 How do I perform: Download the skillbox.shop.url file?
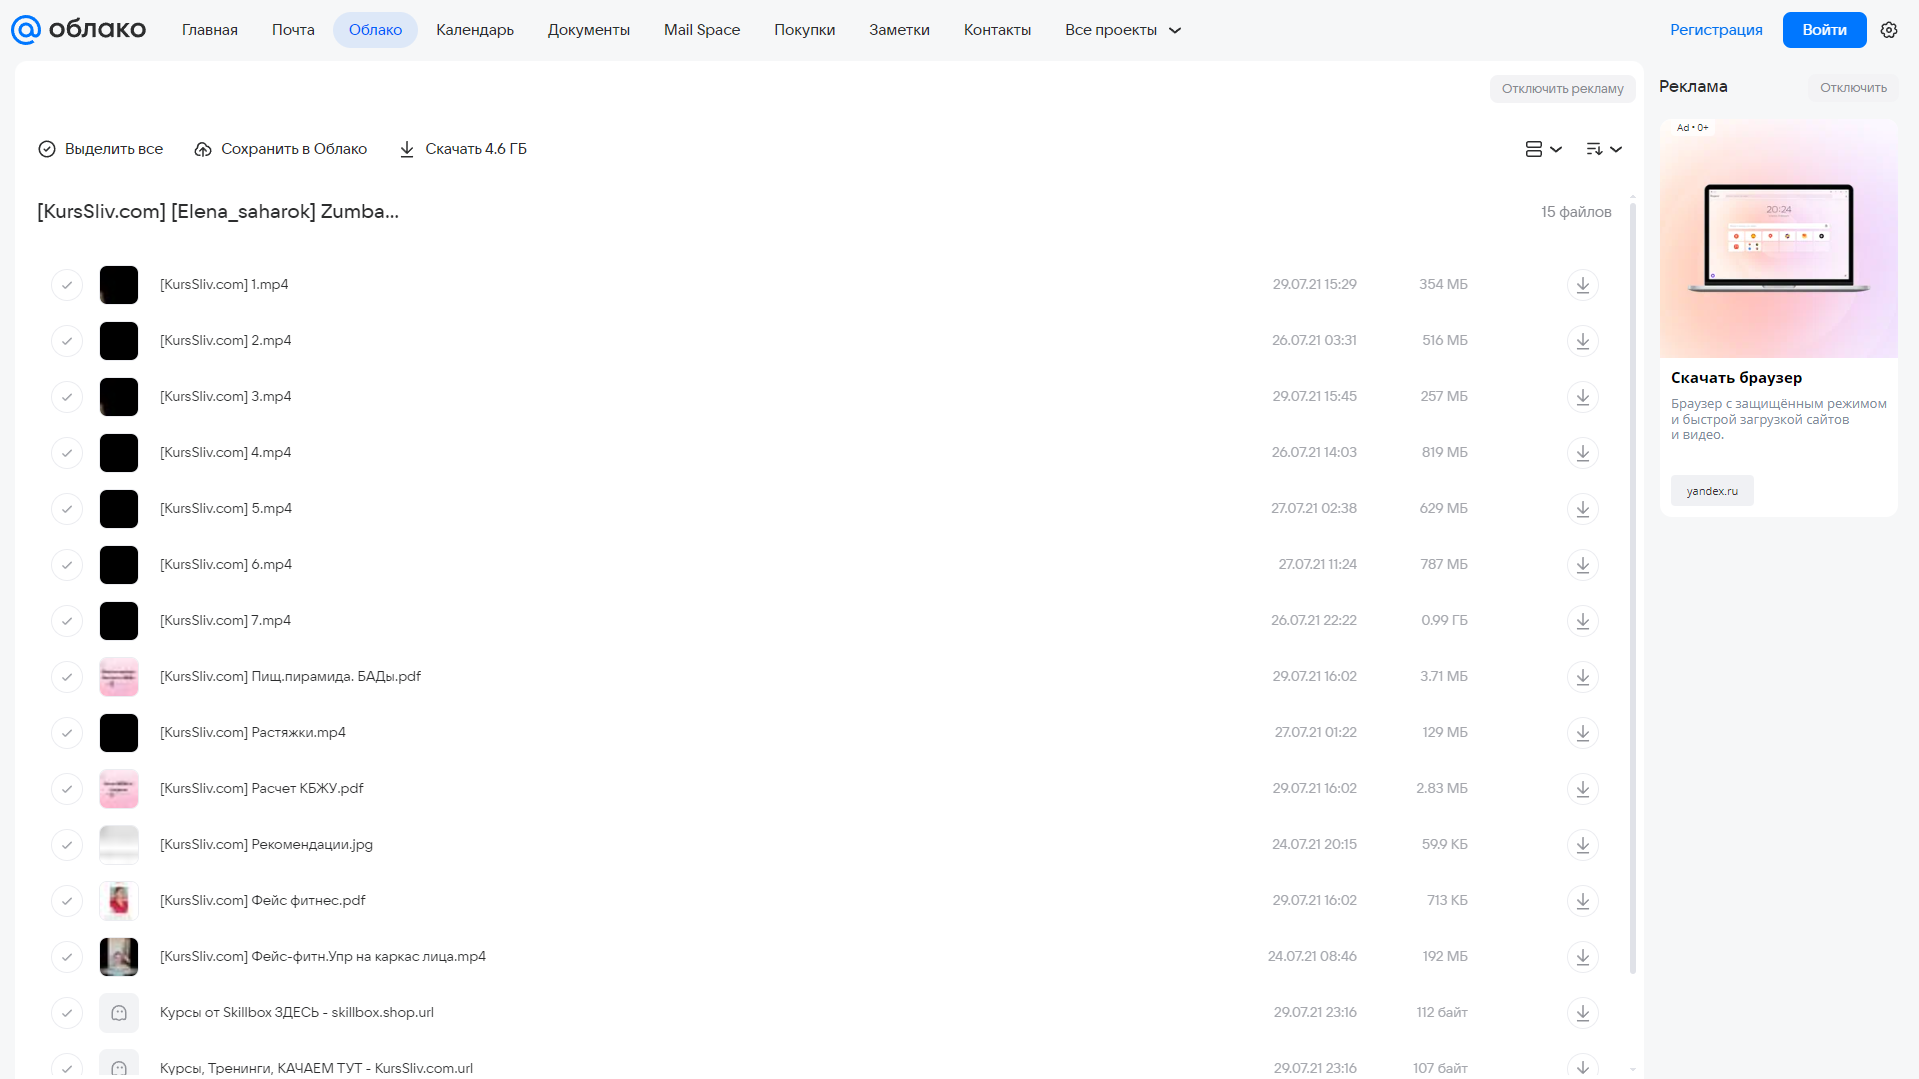tap(1582, 1013)
